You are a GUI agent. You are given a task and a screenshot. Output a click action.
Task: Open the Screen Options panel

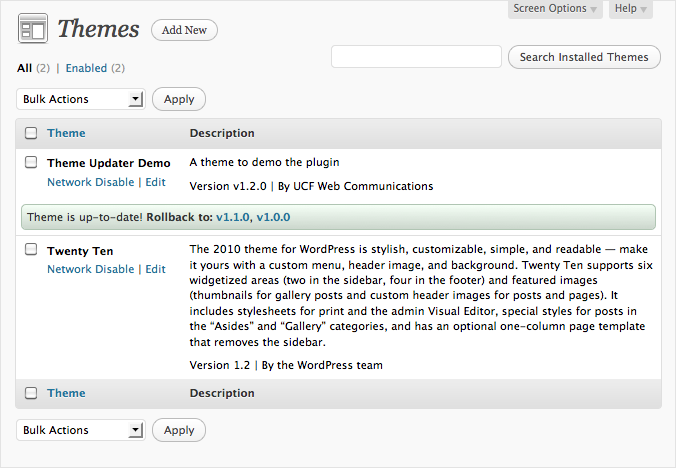[555, 9]
